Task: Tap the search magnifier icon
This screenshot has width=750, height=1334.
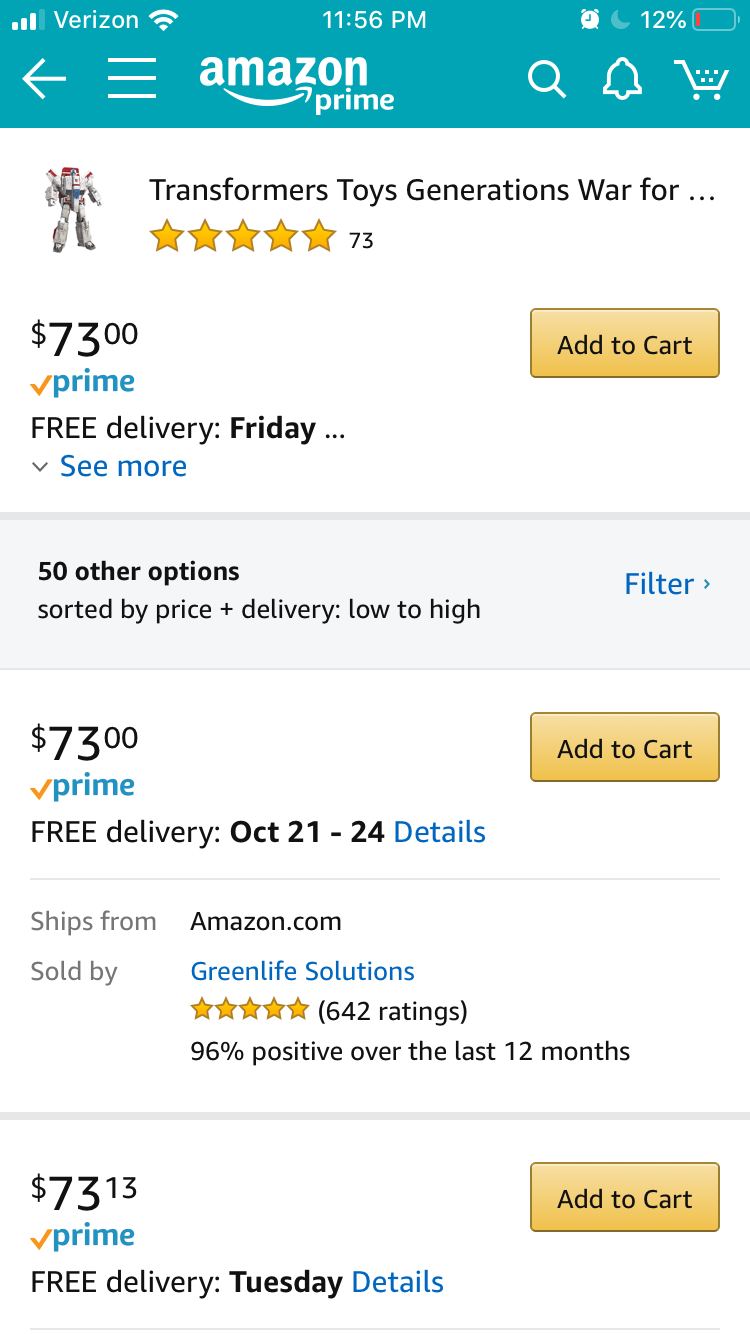Action: coord(546,80)
